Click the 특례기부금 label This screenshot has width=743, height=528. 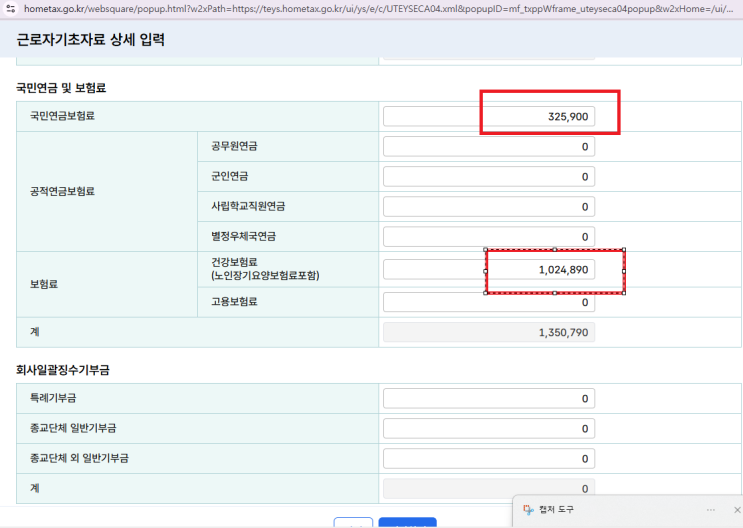click(x=53, y=398)
